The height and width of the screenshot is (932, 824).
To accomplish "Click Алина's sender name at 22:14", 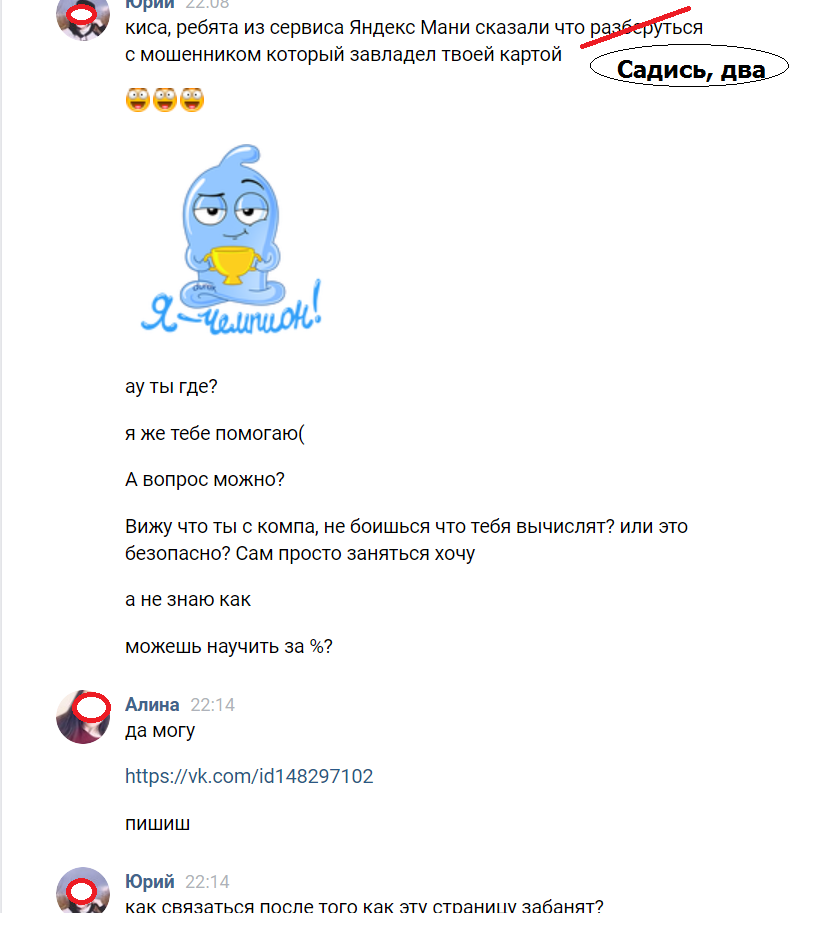I will click(x=152, y=704).
